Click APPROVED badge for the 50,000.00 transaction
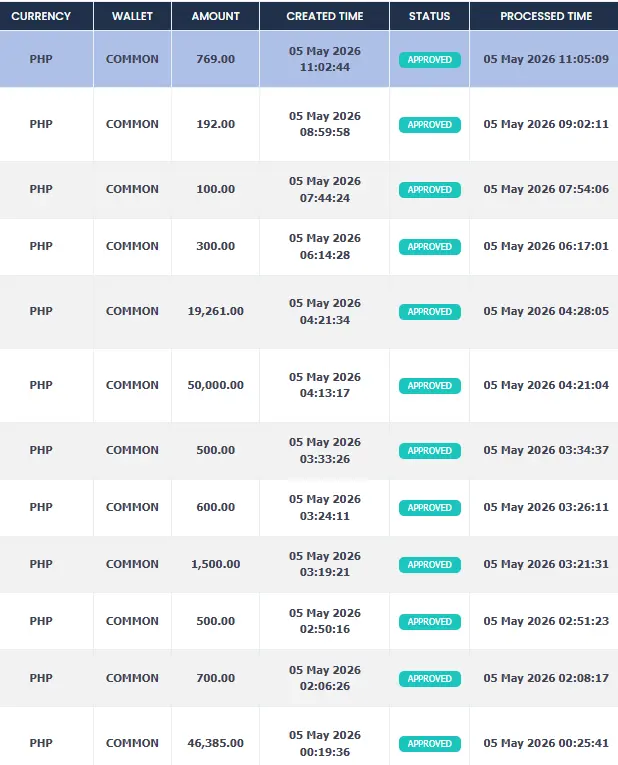 tap(430, 385)
